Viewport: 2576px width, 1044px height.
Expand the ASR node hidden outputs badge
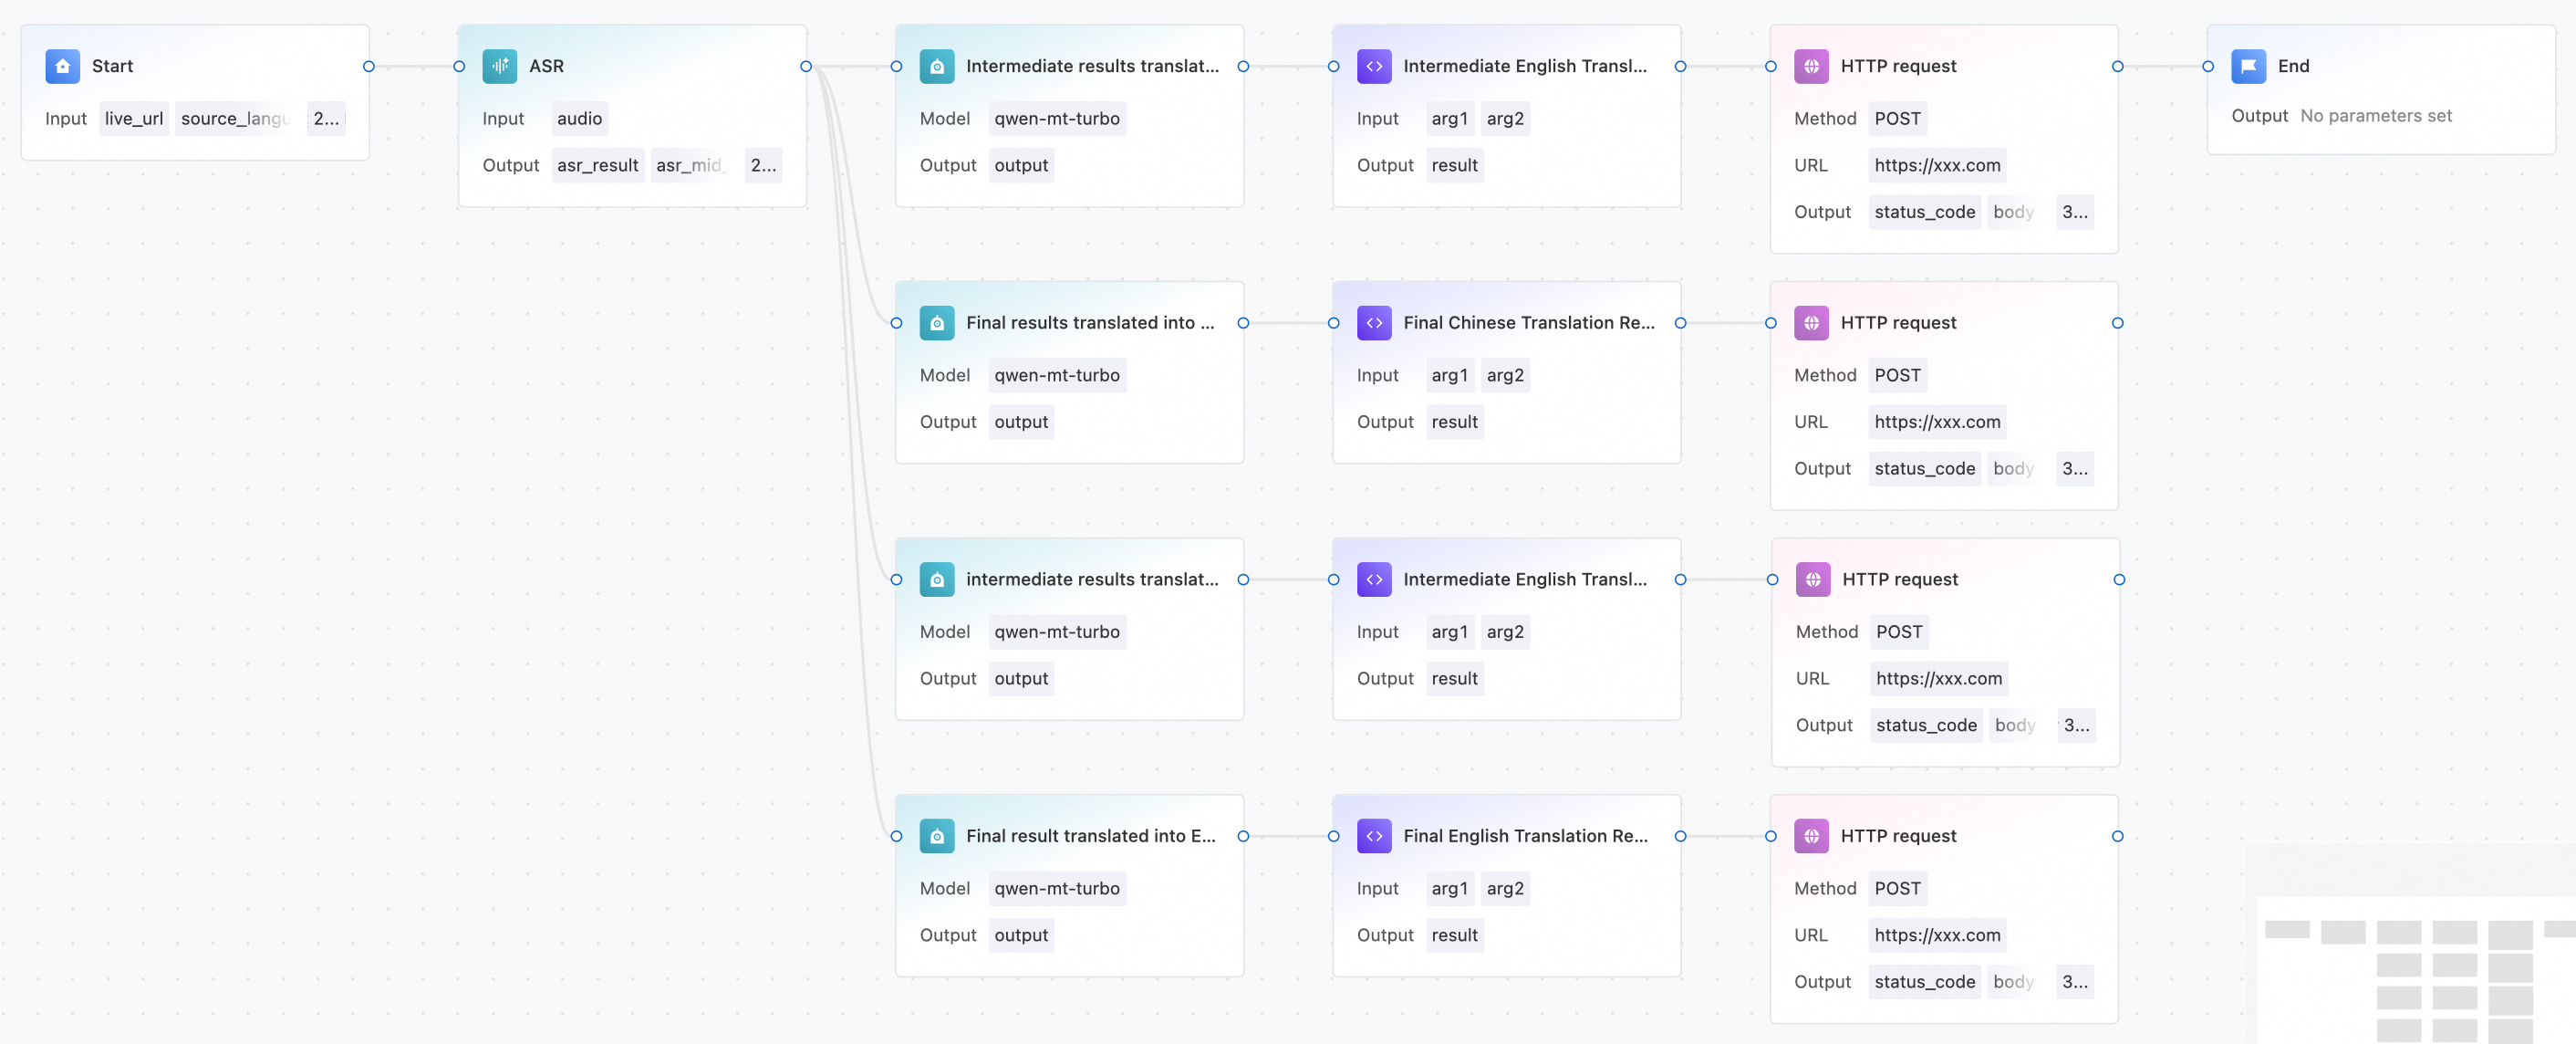[x=763, y=166]
